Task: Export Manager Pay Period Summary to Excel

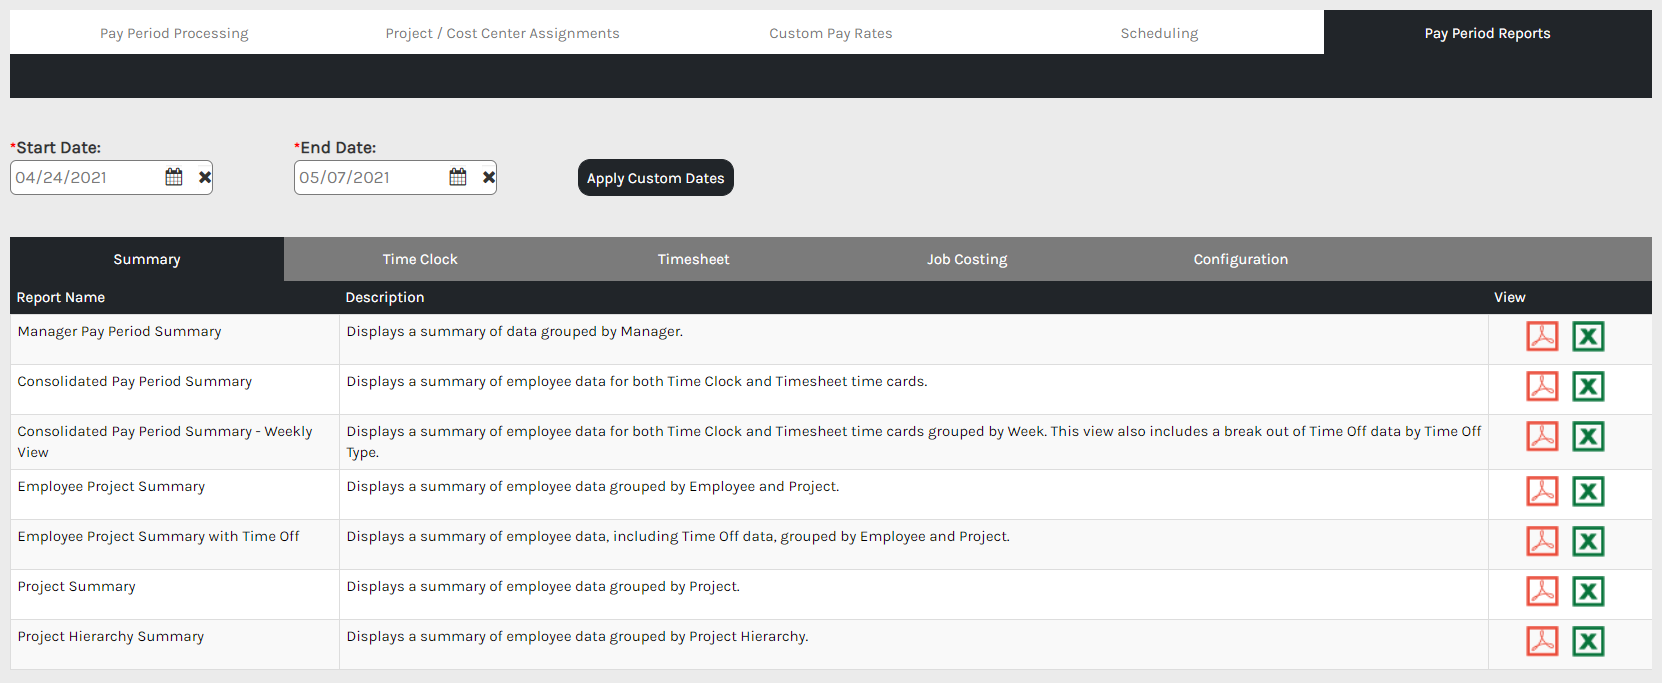Action: pyautogui.click(x=1588, y=336)
